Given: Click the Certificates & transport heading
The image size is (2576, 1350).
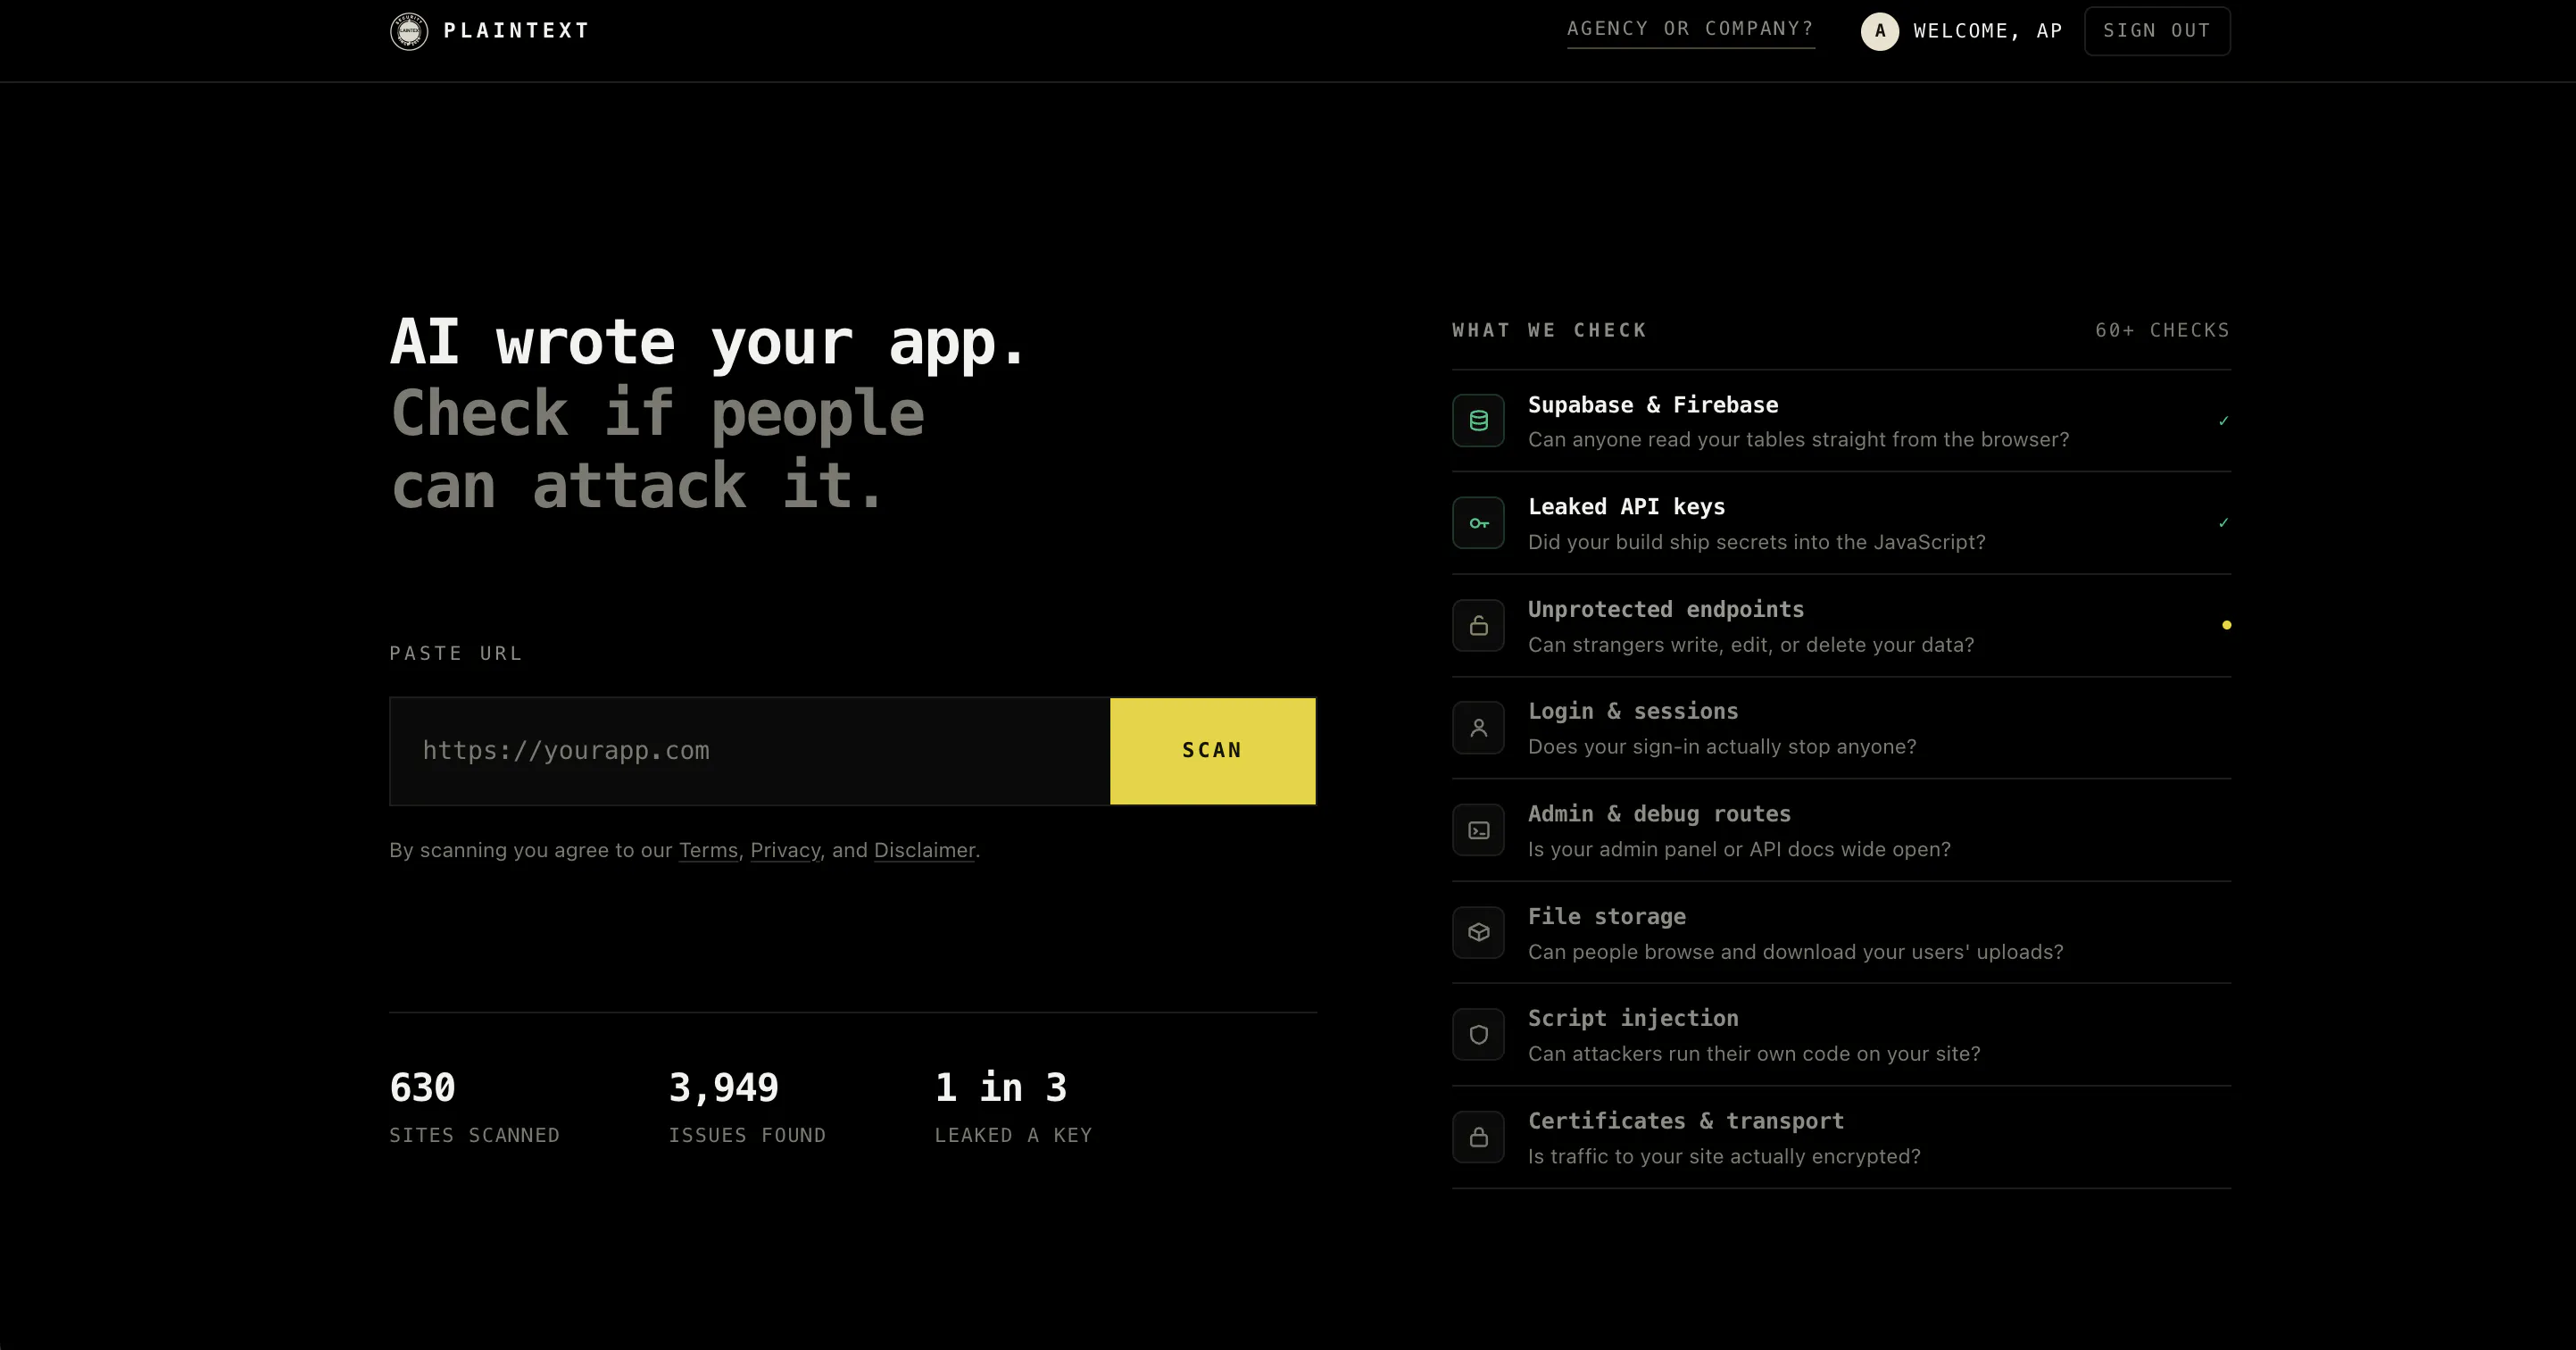Looking at the screenshot, I should 1686,1121.
